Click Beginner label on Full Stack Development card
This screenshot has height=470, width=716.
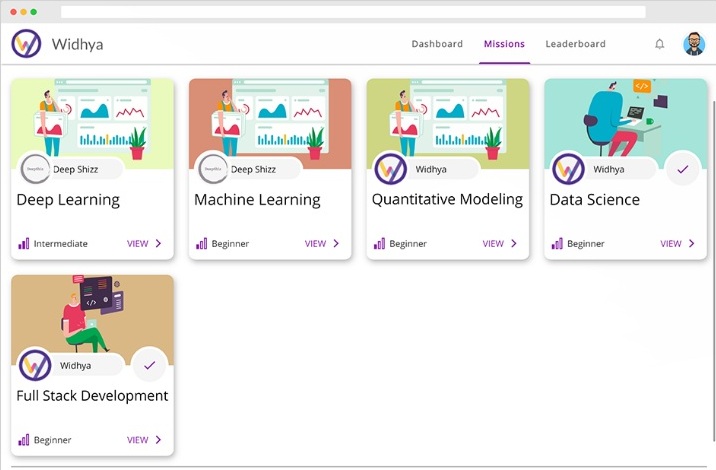[x=53, y=440]
